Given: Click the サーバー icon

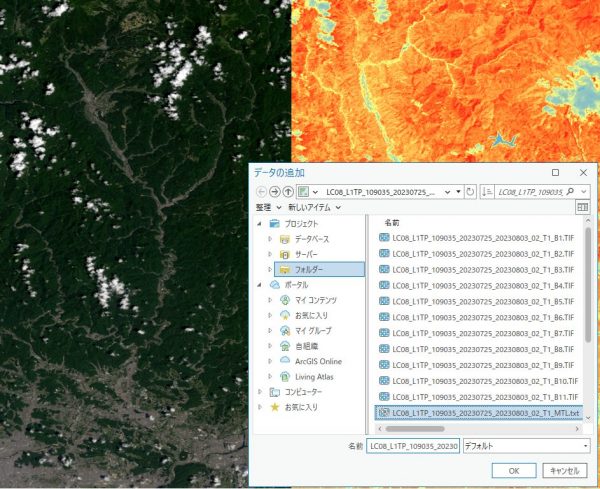Looking at the screenshot, I should click(285, 254).
